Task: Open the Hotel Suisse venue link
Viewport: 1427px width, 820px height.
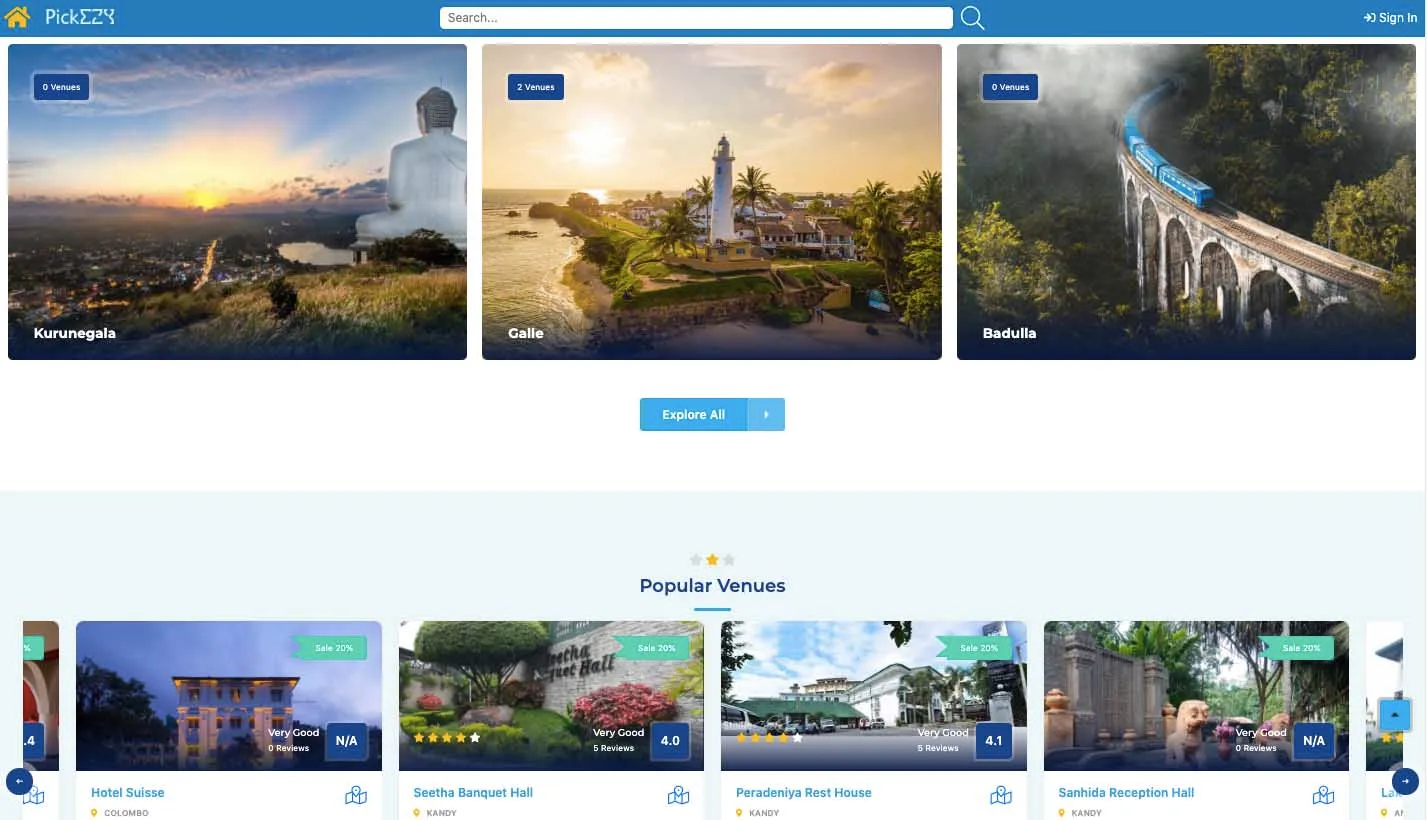Action: [128, 793]
